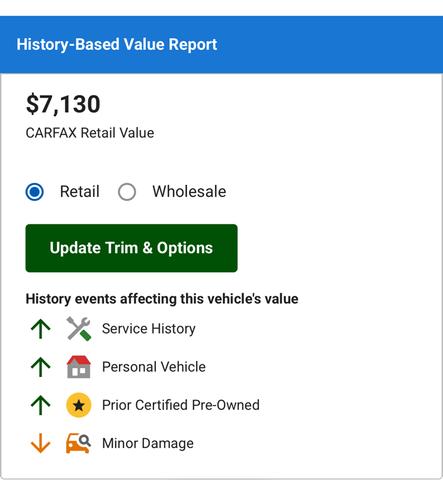Click the Prior Certified Pre-Owned text
Viewport: 443px width, 480px height.
[181, 405]
